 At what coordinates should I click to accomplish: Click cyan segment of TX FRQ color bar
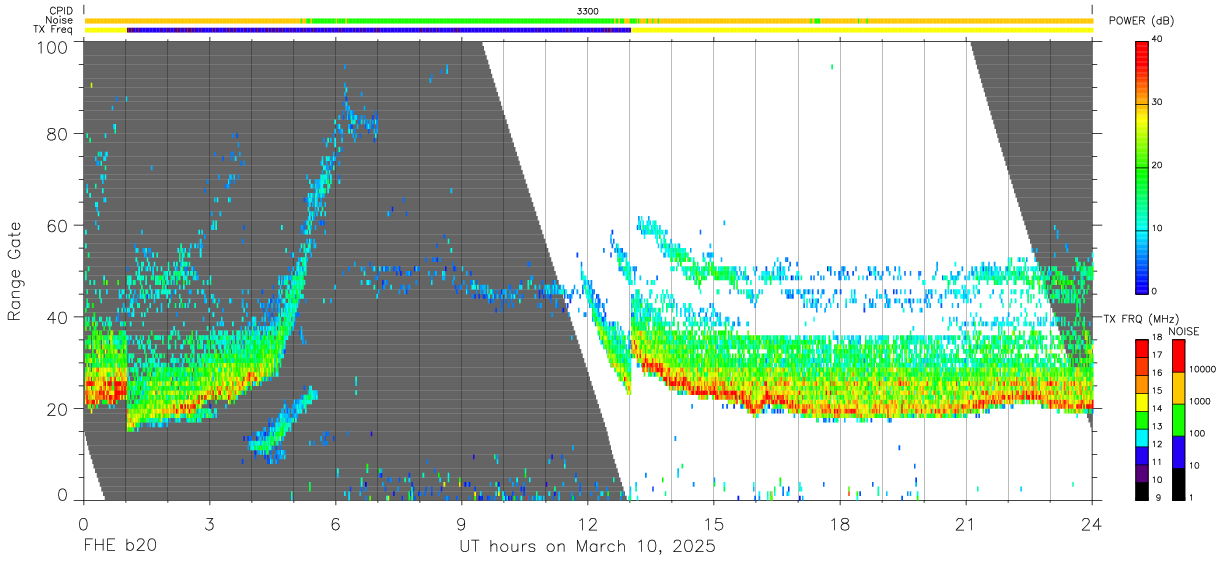1141,437
